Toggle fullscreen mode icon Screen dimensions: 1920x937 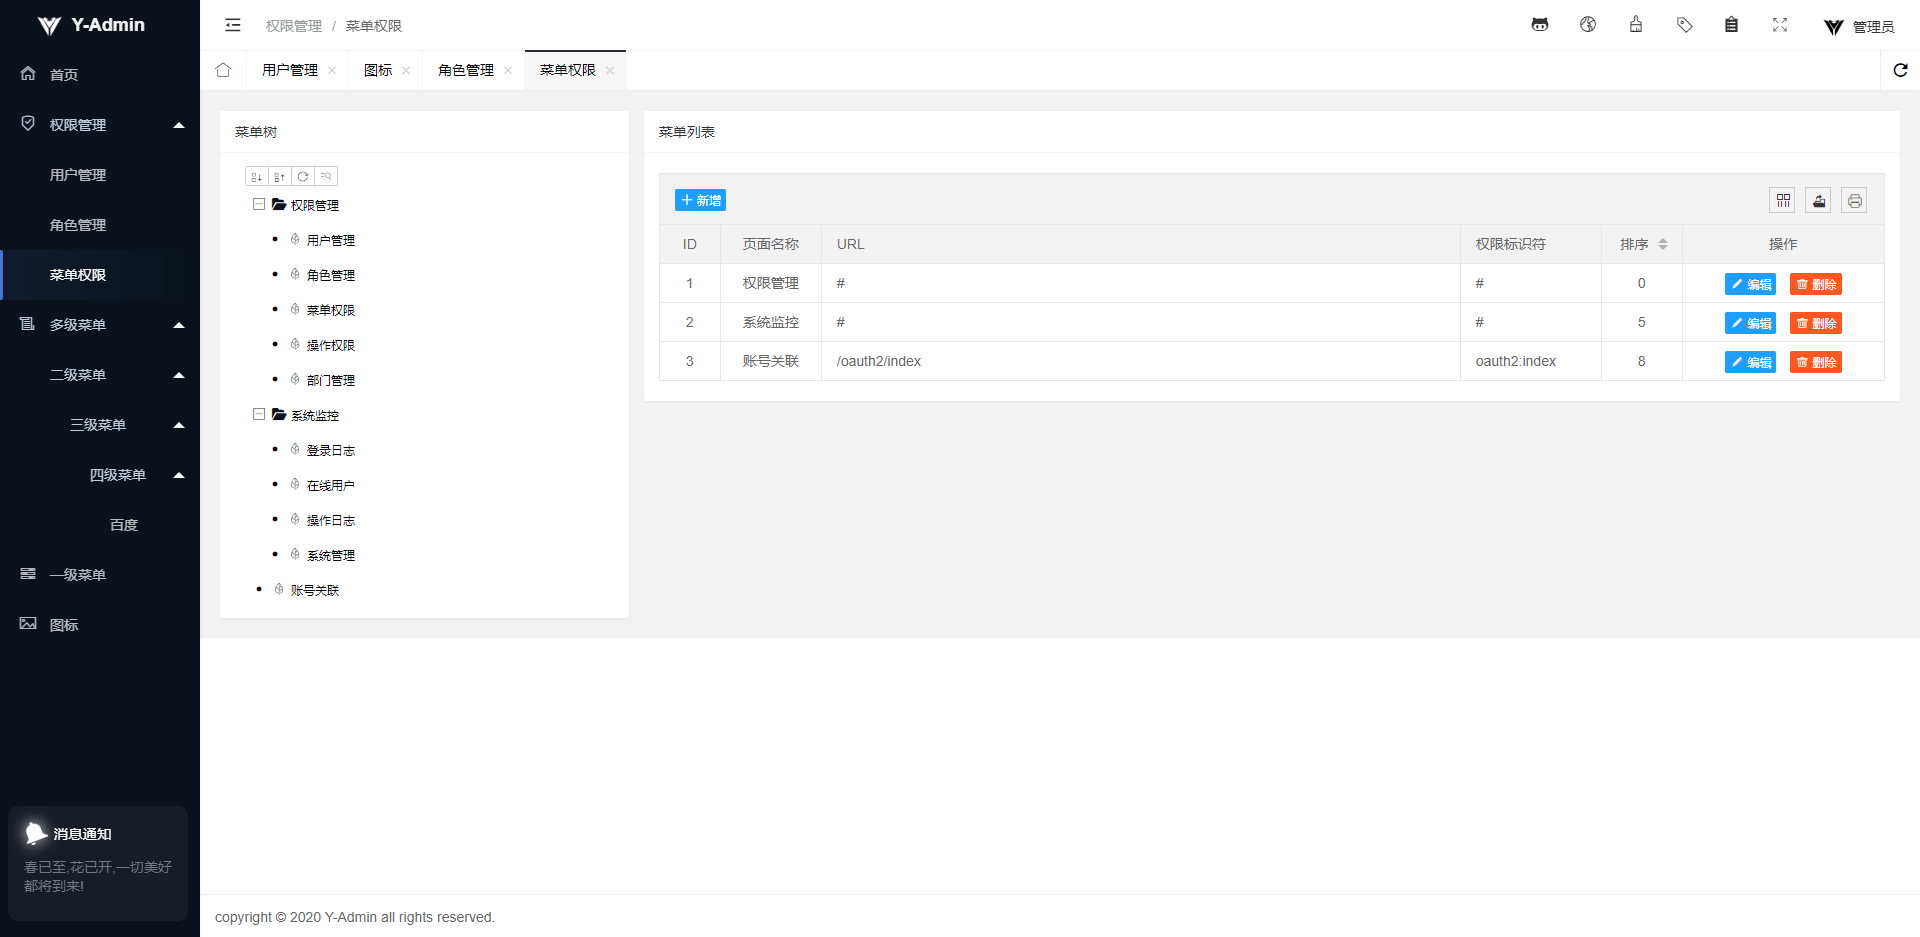1780,25
